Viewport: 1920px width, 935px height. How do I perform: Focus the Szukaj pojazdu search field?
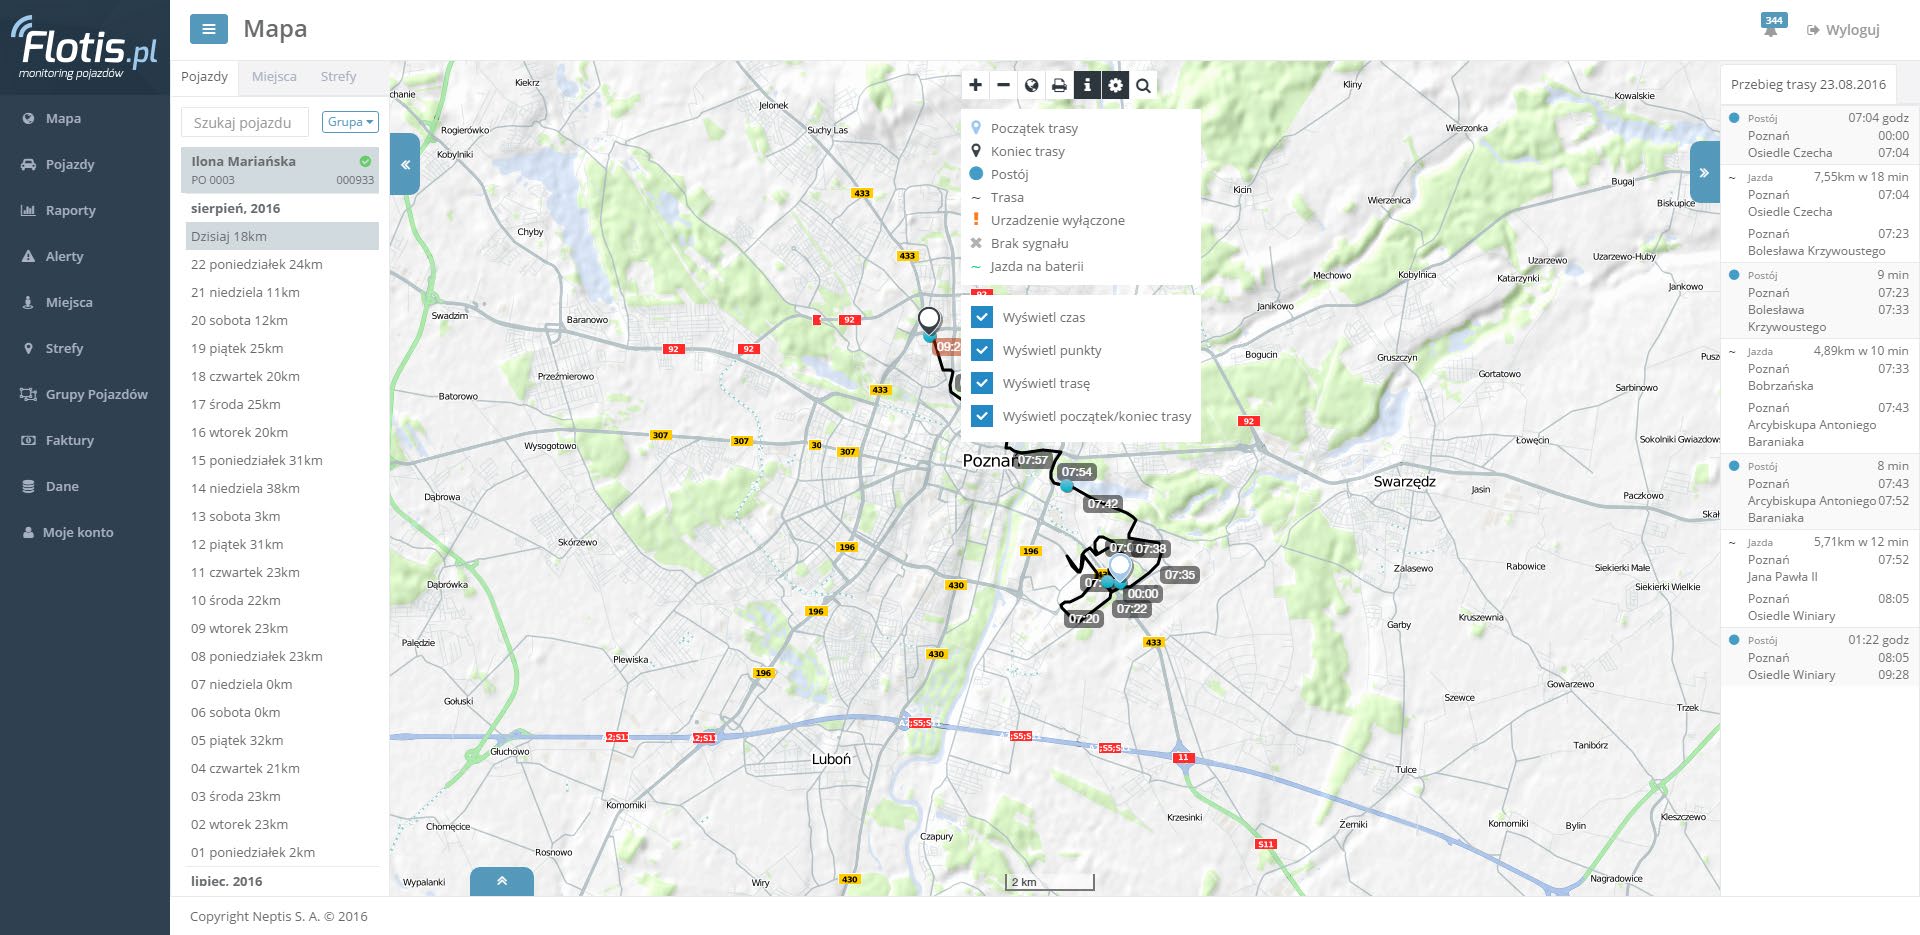[245, 122]
